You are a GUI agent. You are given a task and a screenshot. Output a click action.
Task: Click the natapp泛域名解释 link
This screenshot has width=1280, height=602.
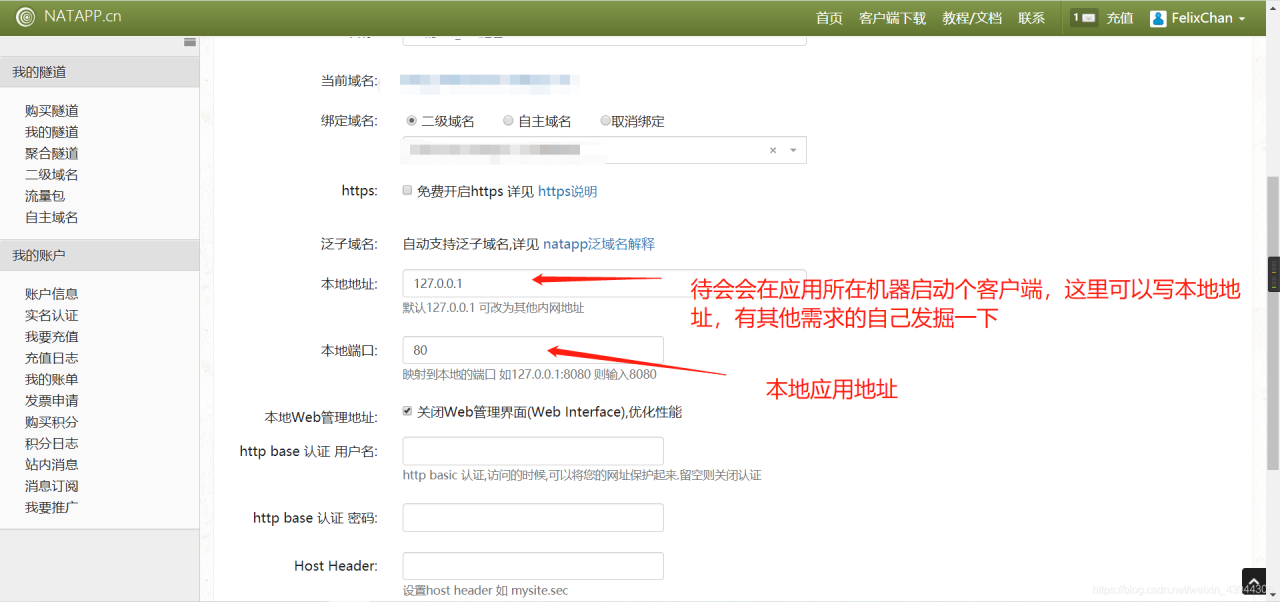[x=599, y=244]
